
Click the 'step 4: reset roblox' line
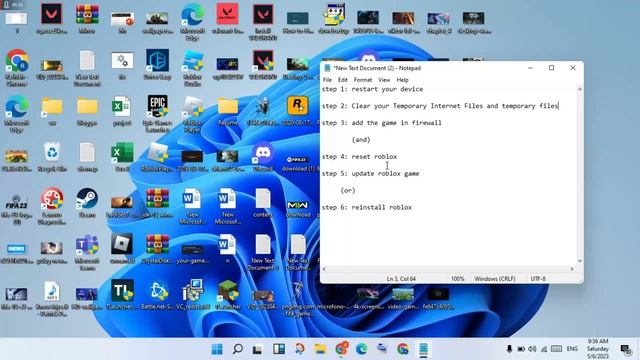[359, 157]
